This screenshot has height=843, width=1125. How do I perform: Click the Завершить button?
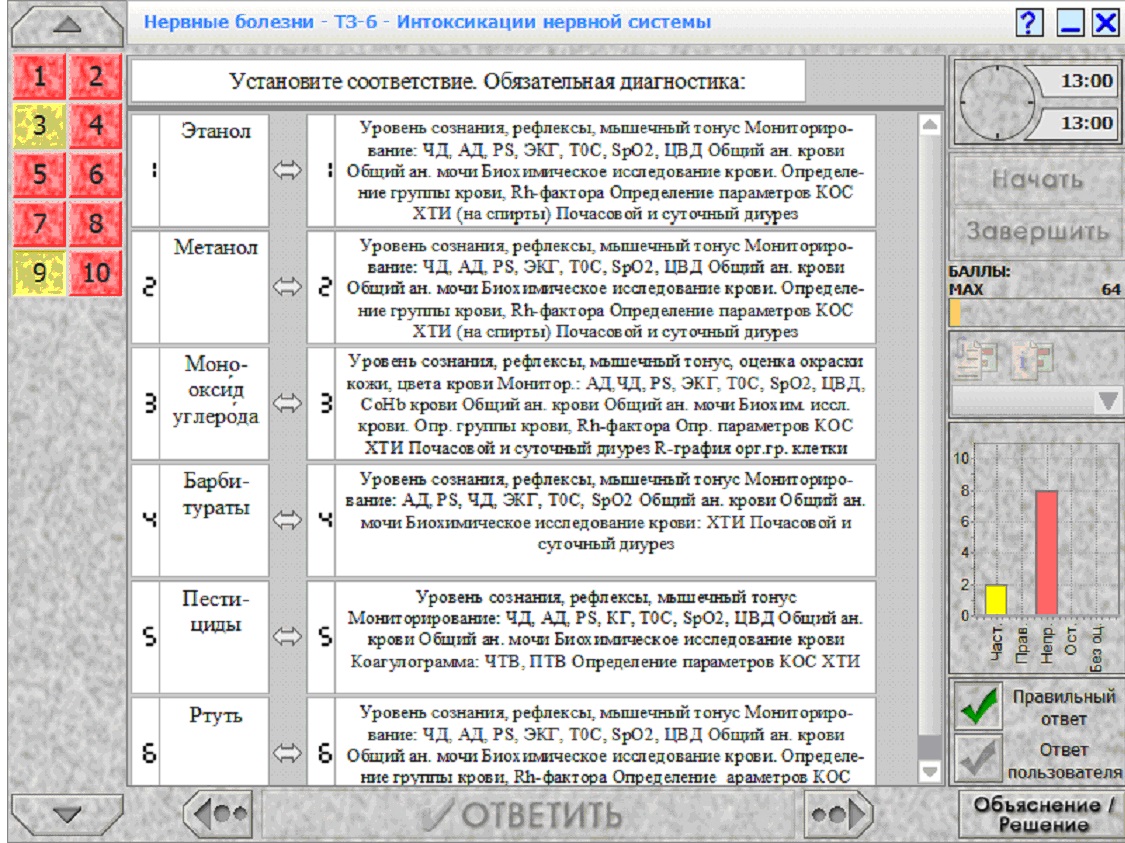pyautogui.click(x=1037, y=231)
